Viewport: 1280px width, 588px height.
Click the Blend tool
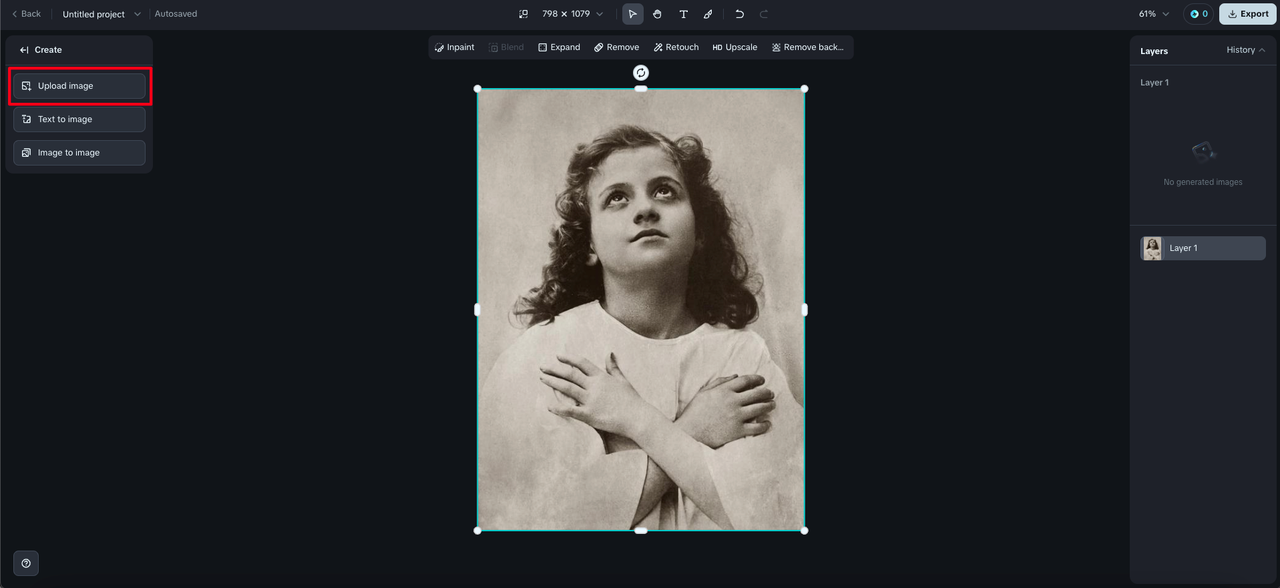(506, 47)
